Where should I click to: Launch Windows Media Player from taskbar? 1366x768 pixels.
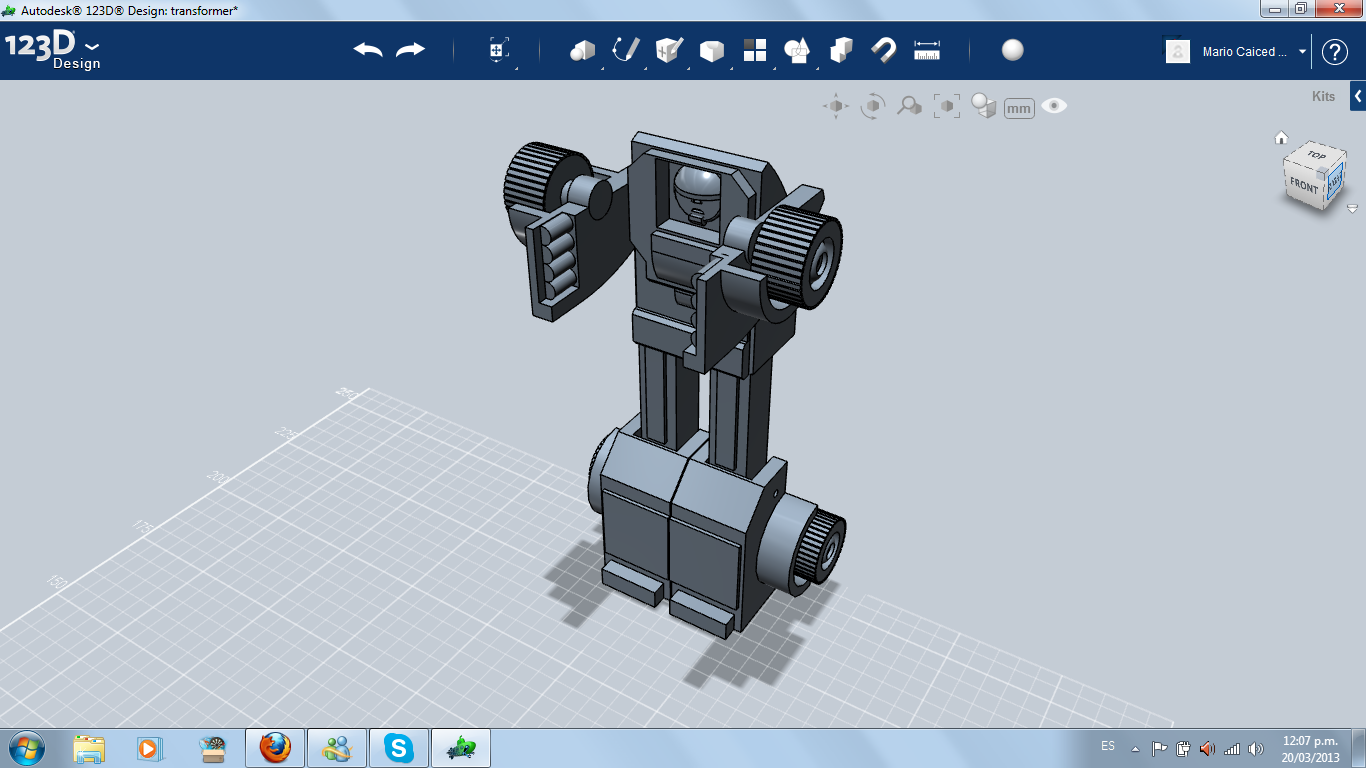149,748
